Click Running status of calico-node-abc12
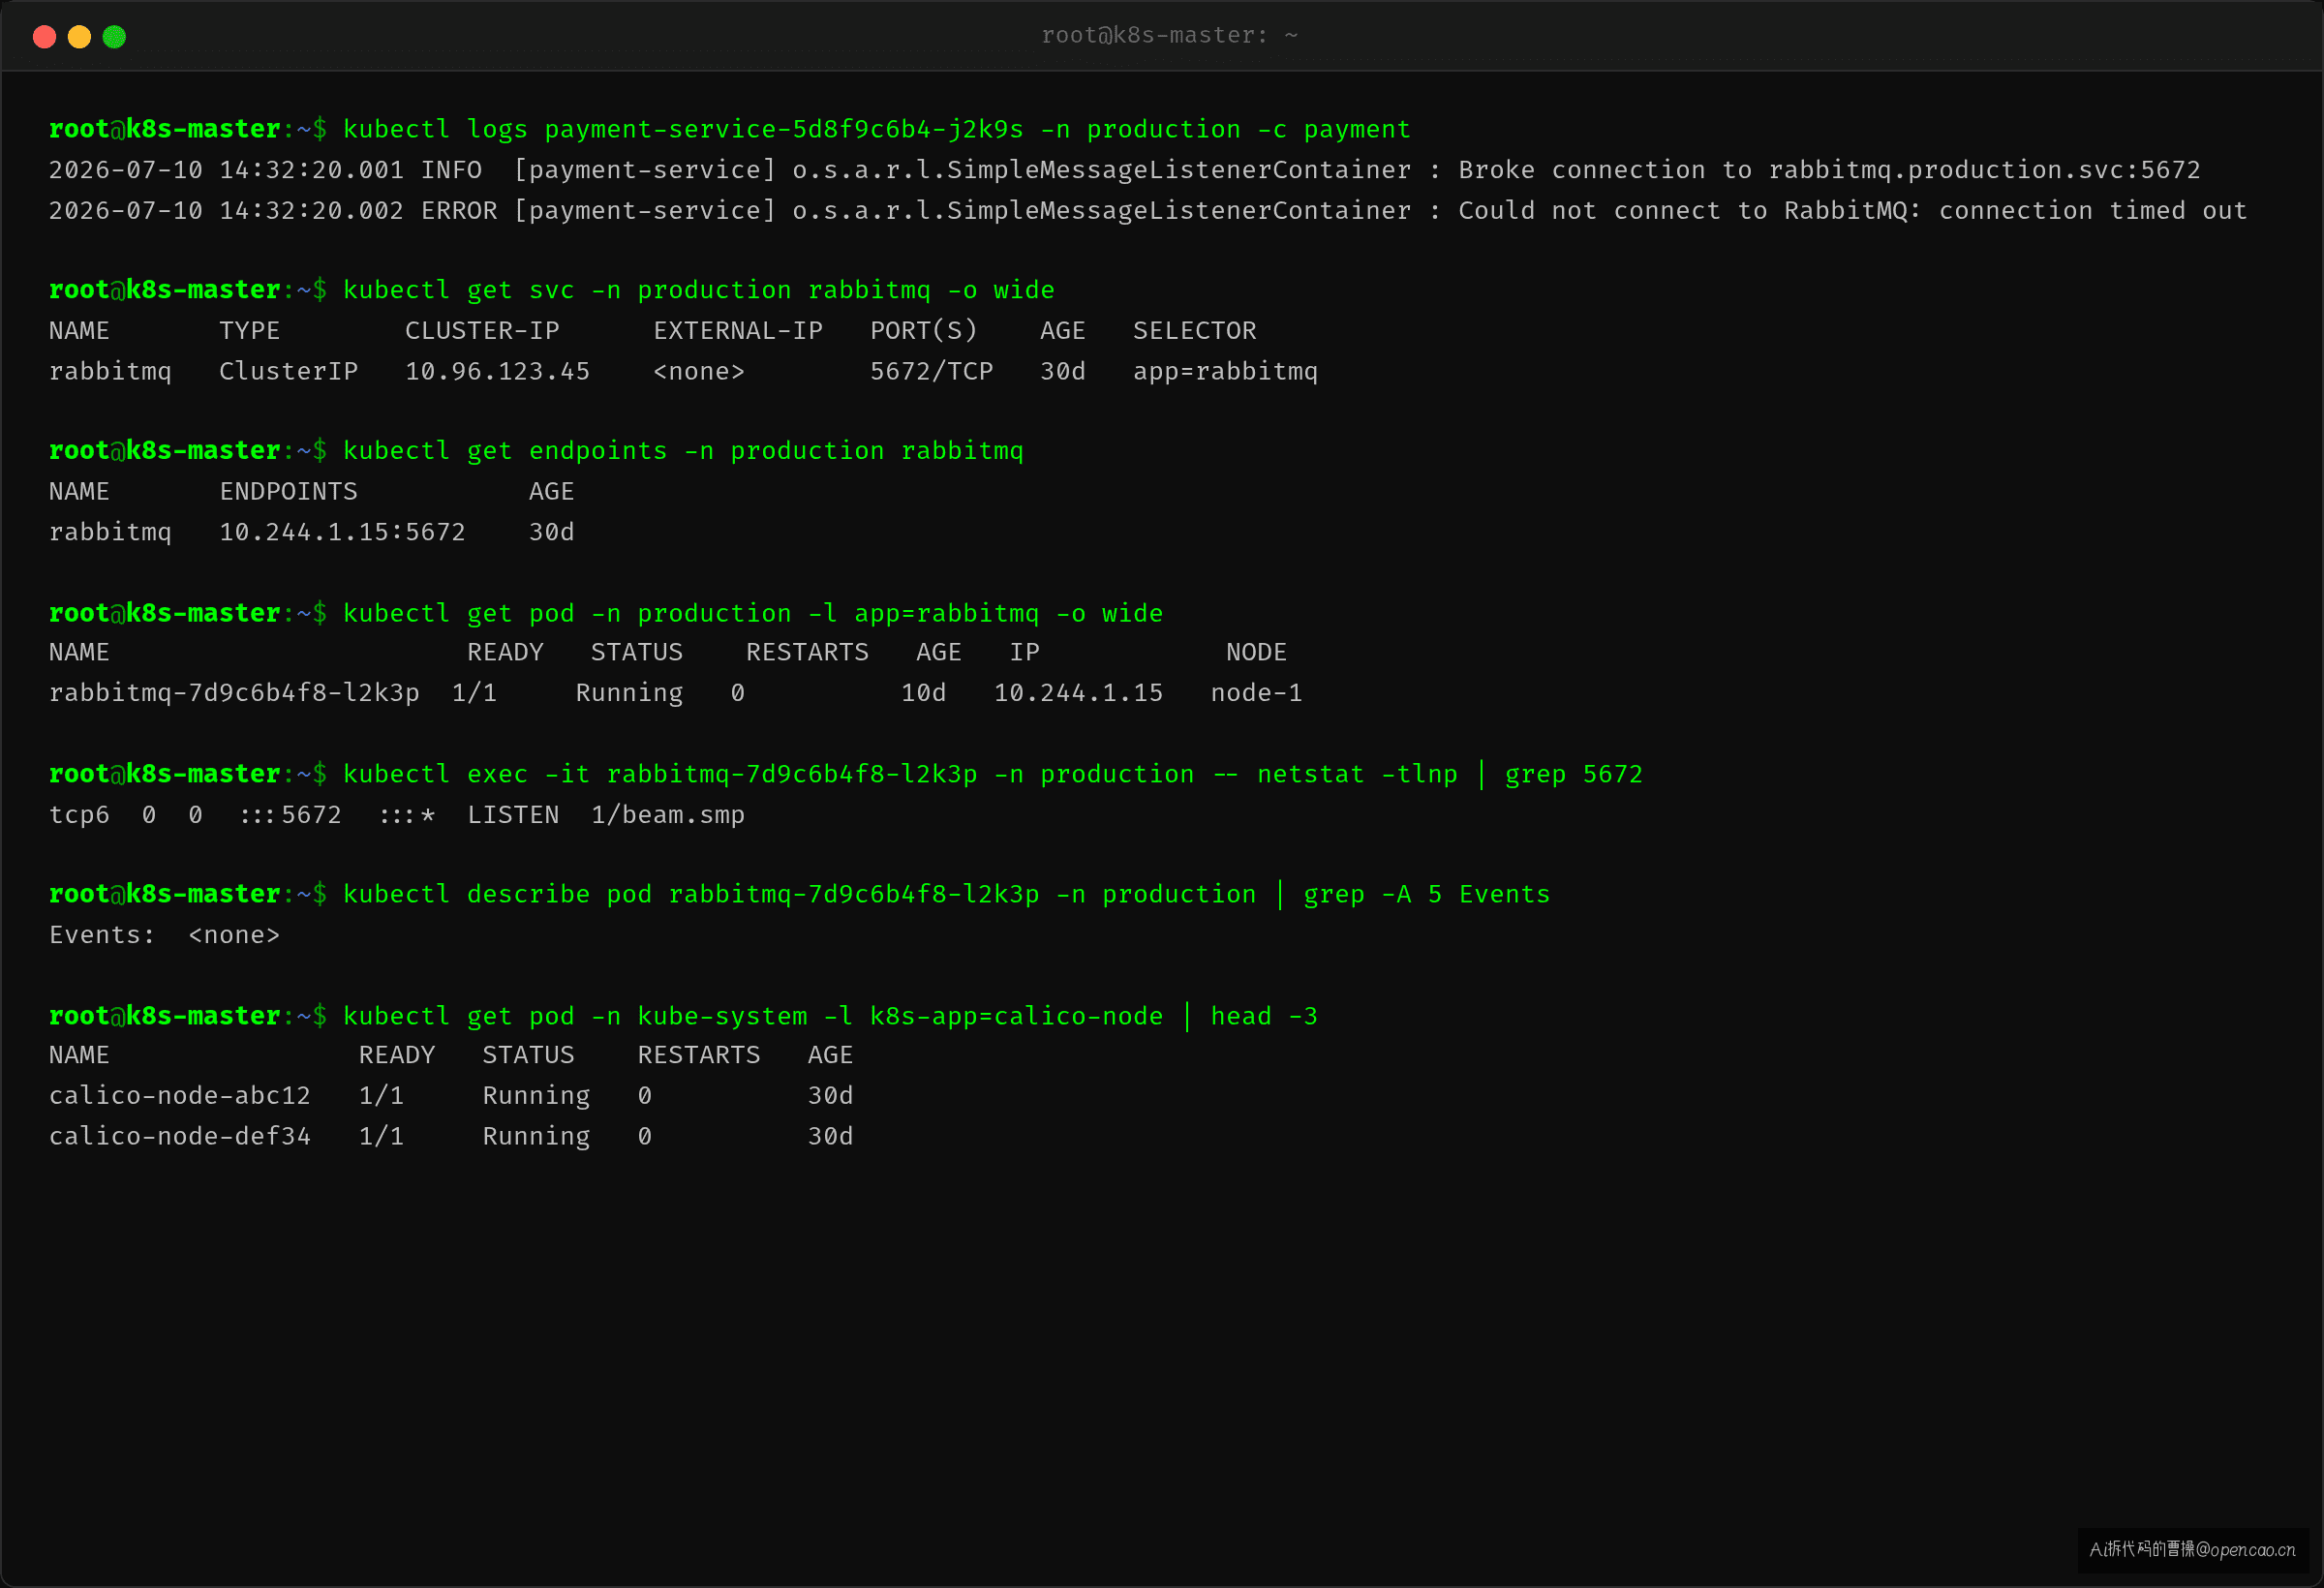The width and height of the screenshot is (2324, 1588). (x=536, y=1096)
